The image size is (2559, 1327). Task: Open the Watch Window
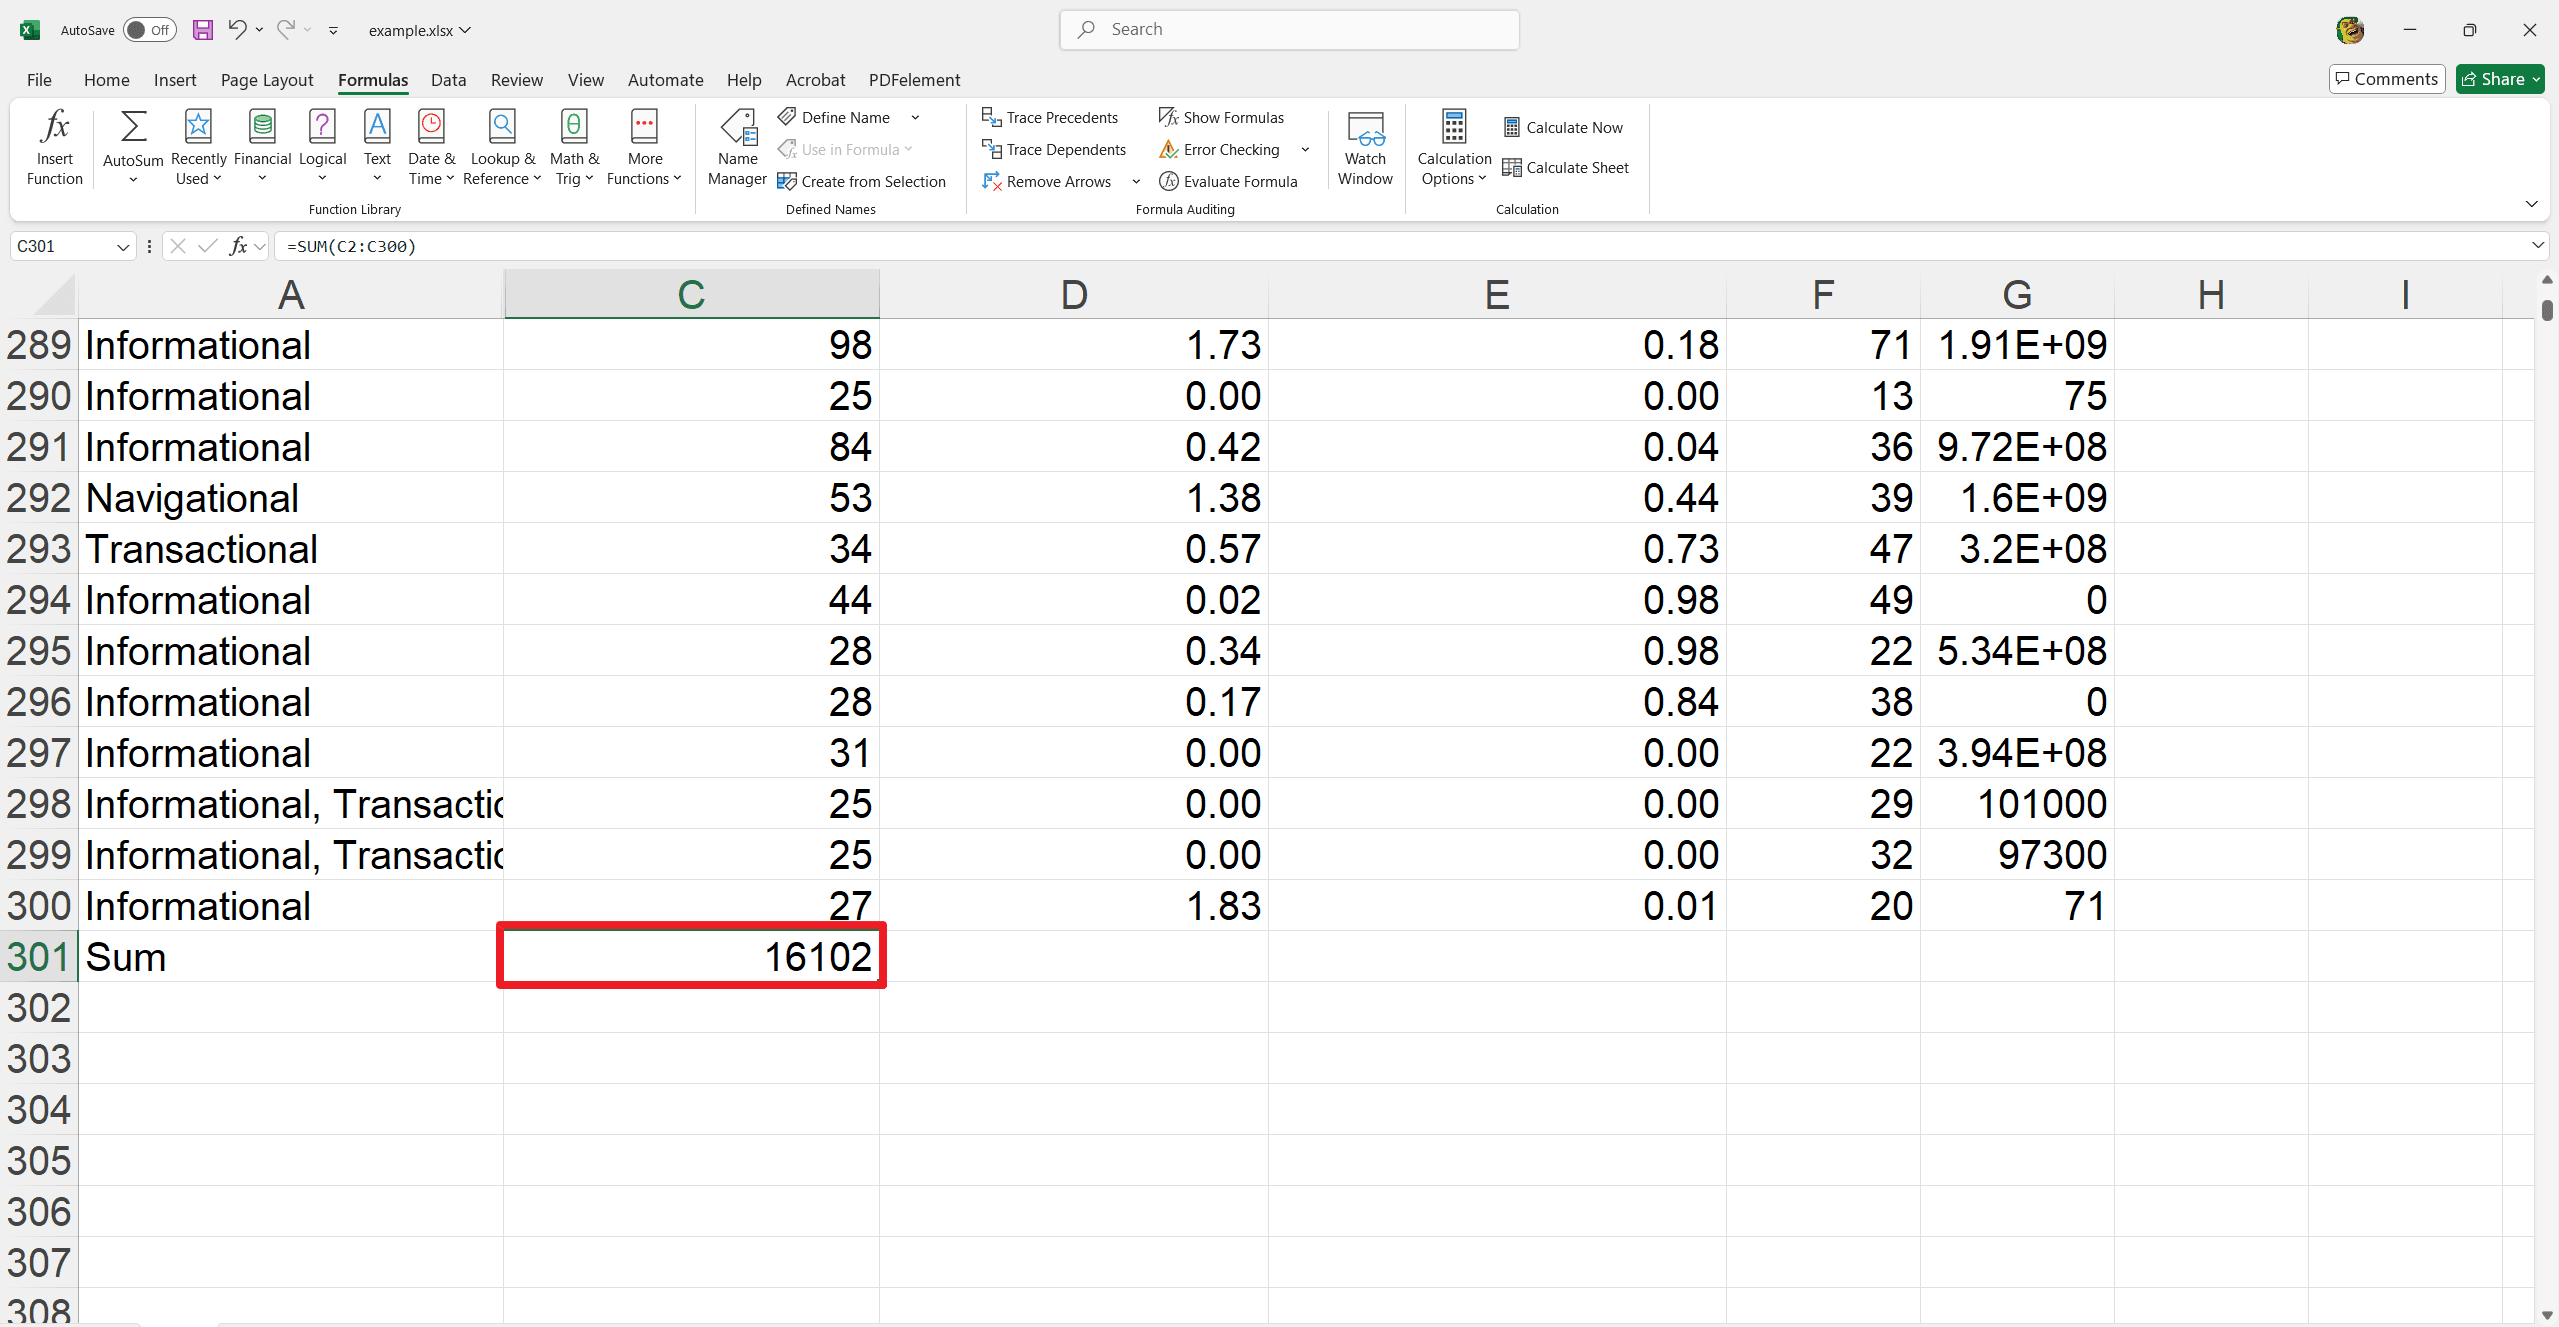1365,147
